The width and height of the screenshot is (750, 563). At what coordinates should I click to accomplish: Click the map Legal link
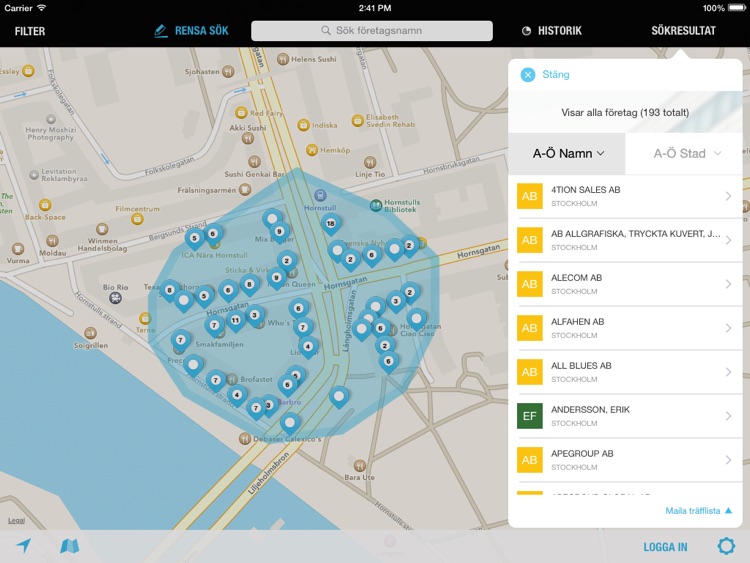[x=16, y=520]
